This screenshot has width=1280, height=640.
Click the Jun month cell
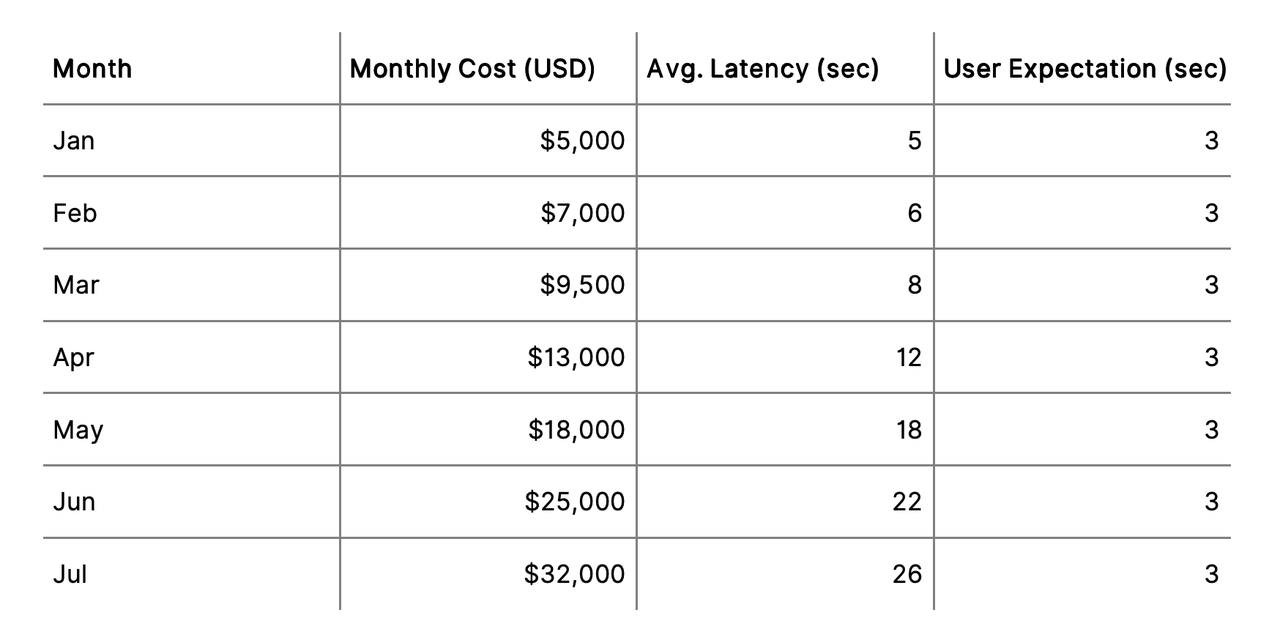tap(74, 502)
